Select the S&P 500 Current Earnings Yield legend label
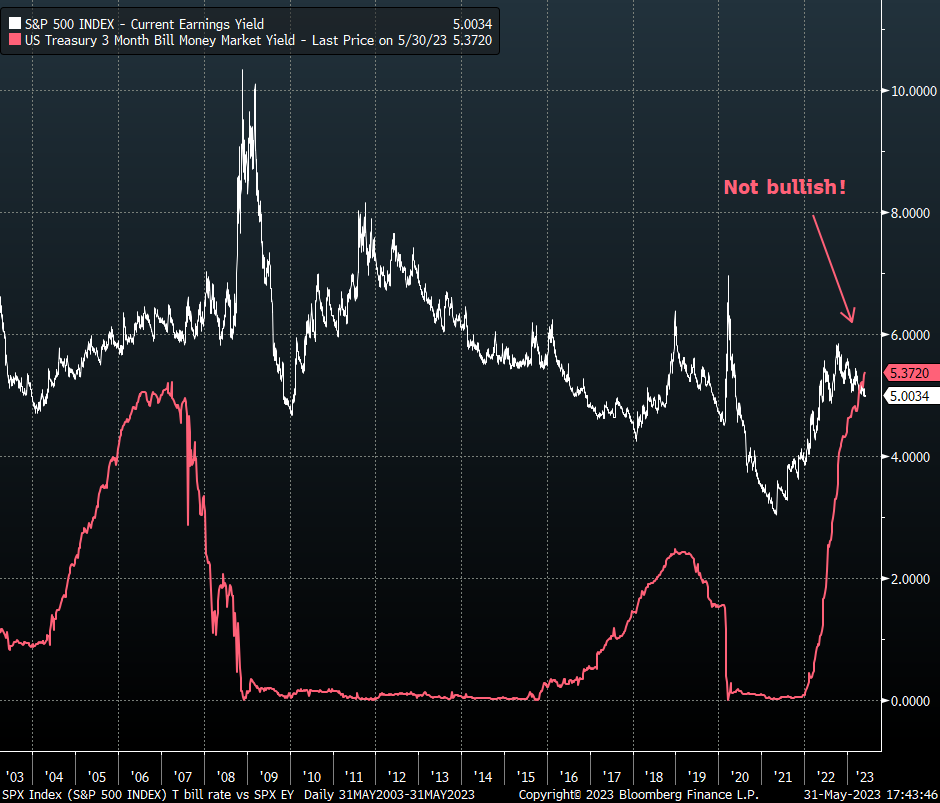Image resolution: width=940 pixels, height=803 pixels. pos(143,23)
